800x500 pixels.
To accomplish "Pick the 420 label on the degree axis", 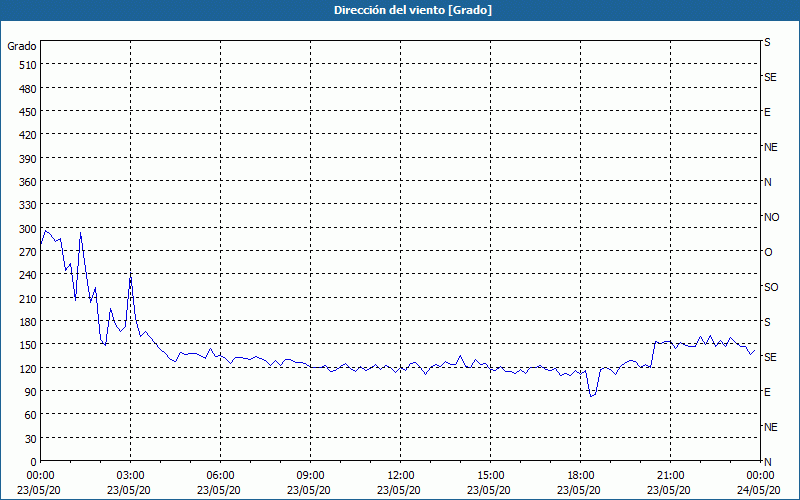I will pos(28,135).
